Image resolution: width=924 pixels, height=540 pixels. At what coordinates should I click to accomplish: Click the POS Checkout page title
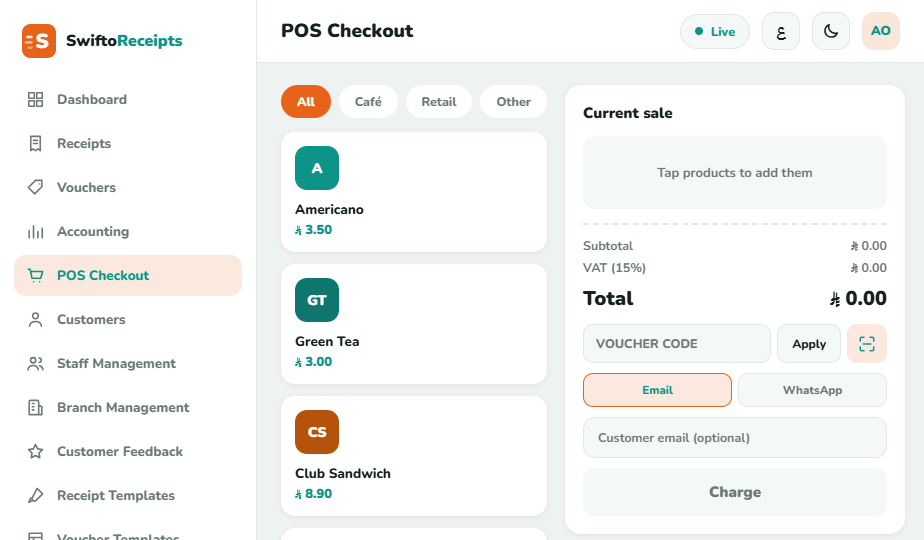(347, 31)
